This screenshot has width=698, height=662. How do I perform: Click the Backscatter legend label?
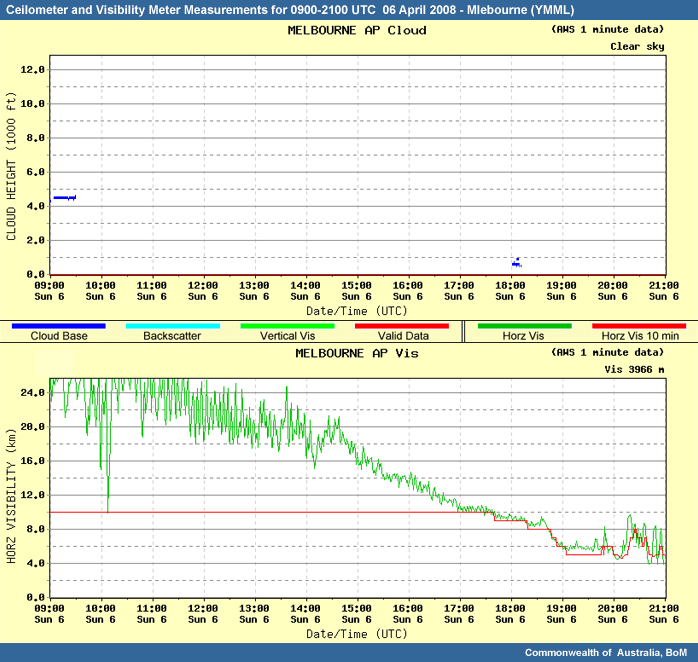click(172, 336)
